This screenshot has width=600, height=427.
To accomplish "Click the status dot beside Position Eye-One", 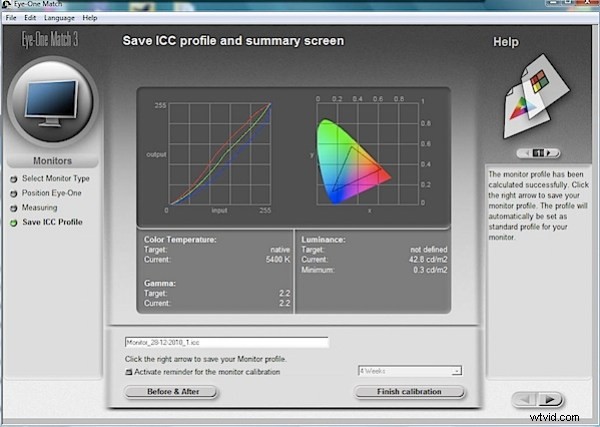I will point(14,193).
